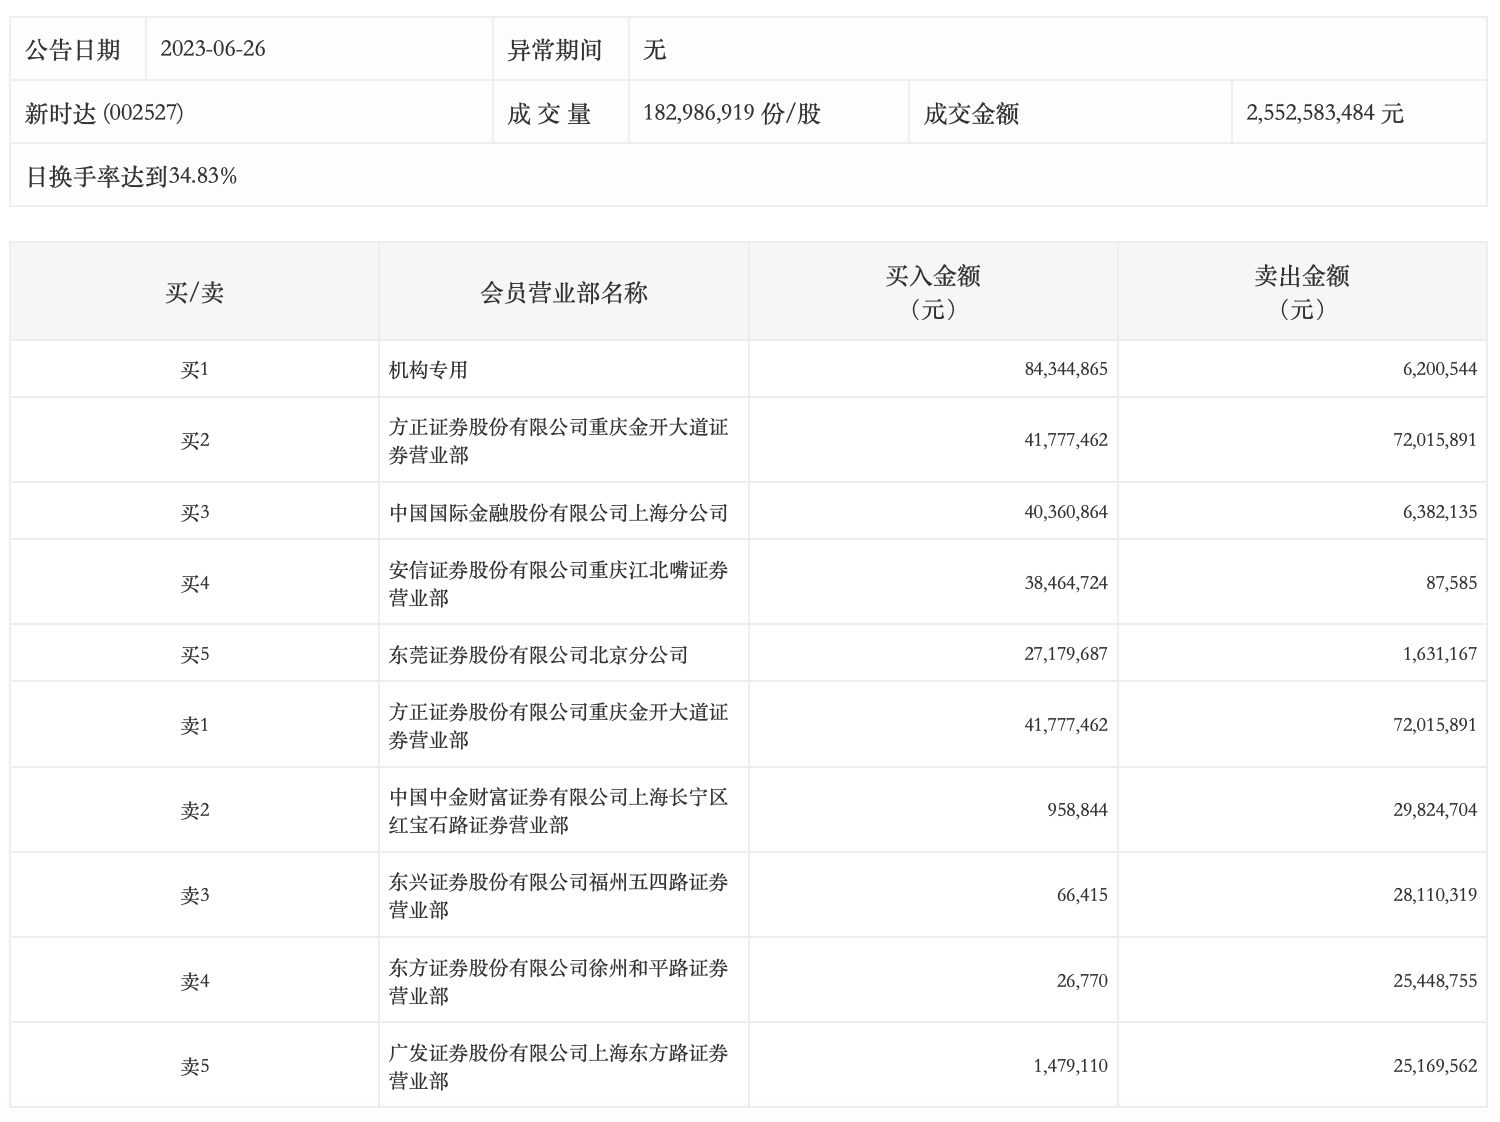Click 中国中金财富证券上海长宁区 entry
Viewport: 1500px width, 1122px height.
click(558, 811)
